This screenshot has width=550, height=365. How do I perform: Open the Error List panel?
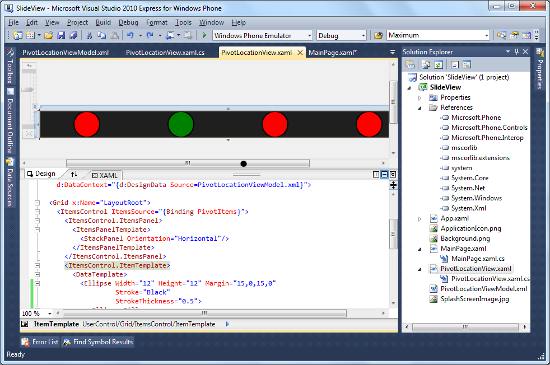pyautogui.click(x=40, y=342)
